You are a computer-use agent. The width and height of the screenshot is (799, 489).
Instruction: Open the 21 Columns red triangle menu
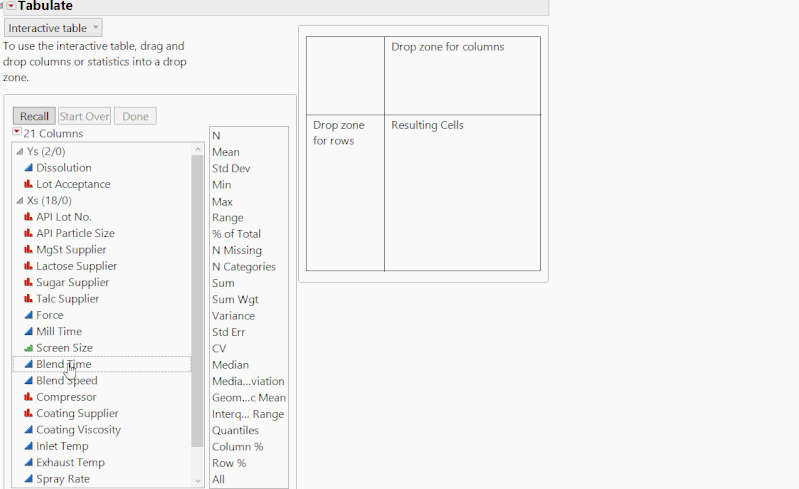point(17,132)
